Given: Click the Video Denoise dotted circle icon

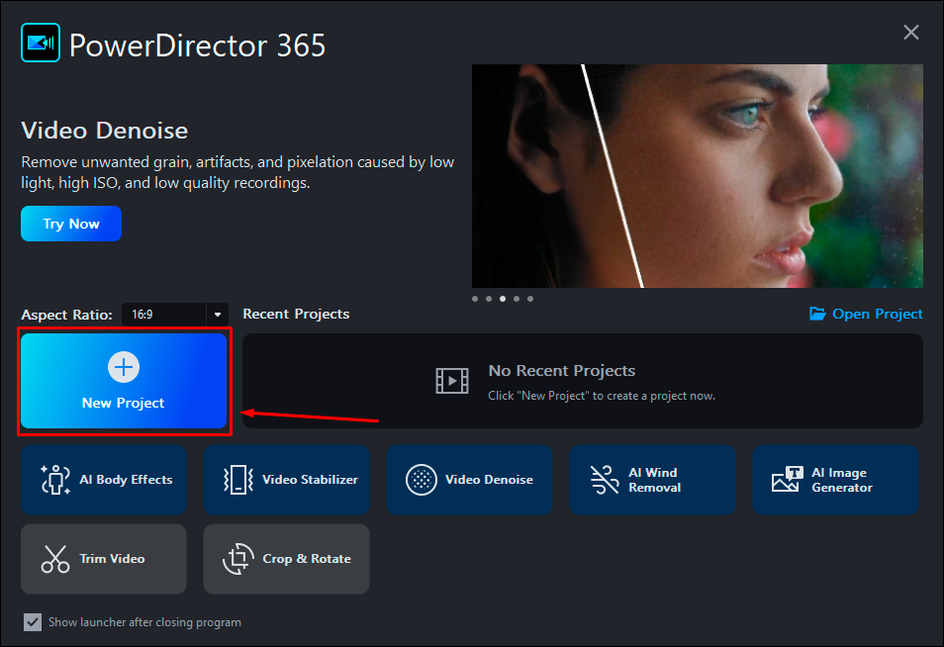Looking at the screenshot, I should (x=421, y=480).
